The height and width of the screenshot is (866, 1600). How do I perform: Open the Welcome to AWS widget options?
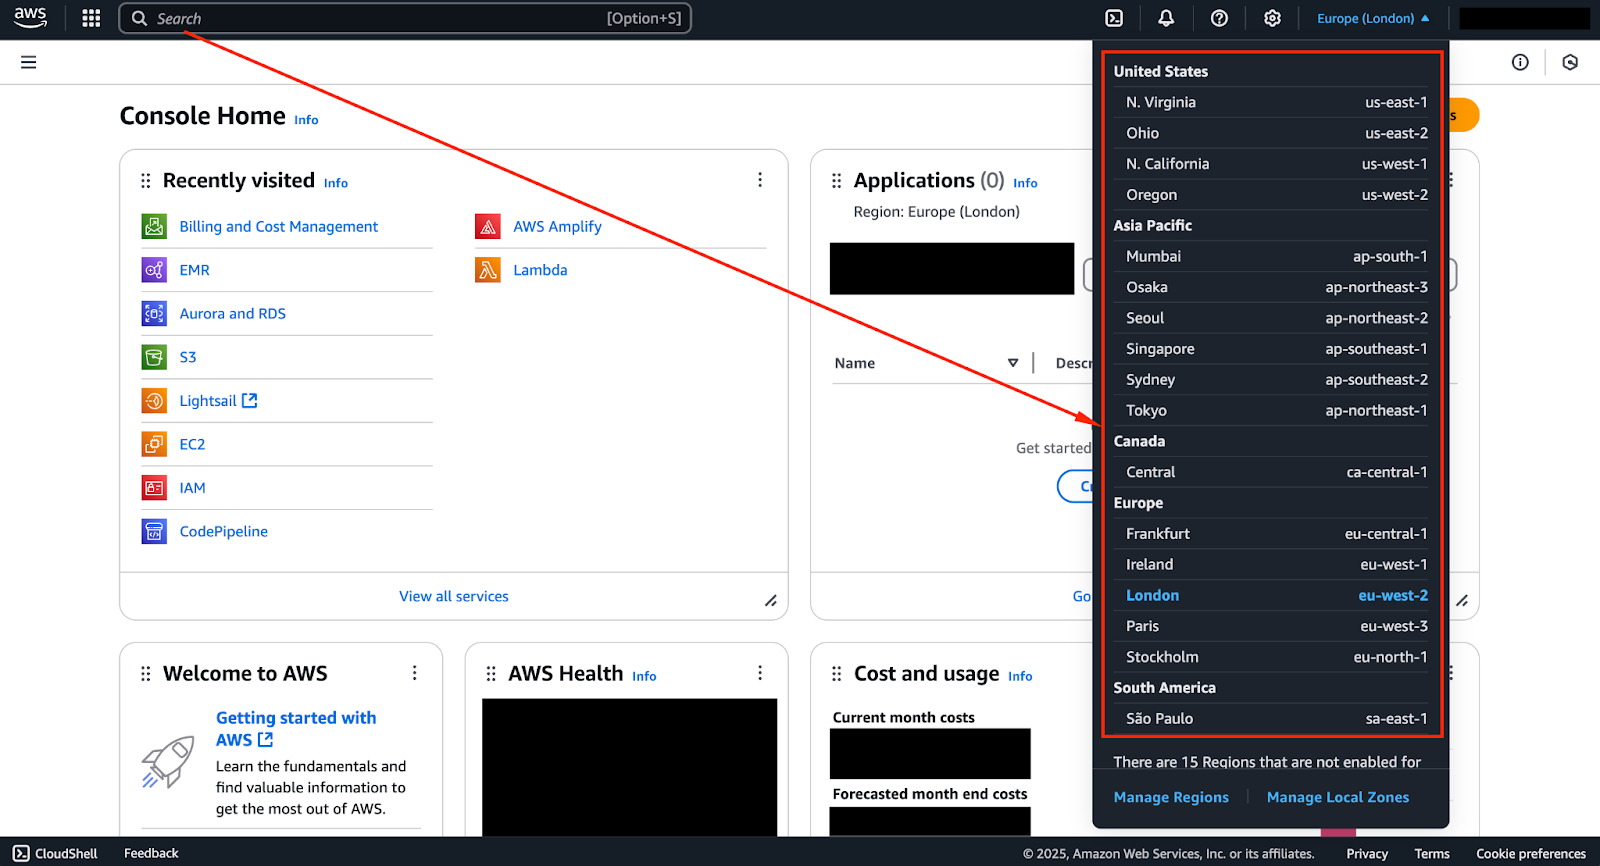[x=414, y=673]
